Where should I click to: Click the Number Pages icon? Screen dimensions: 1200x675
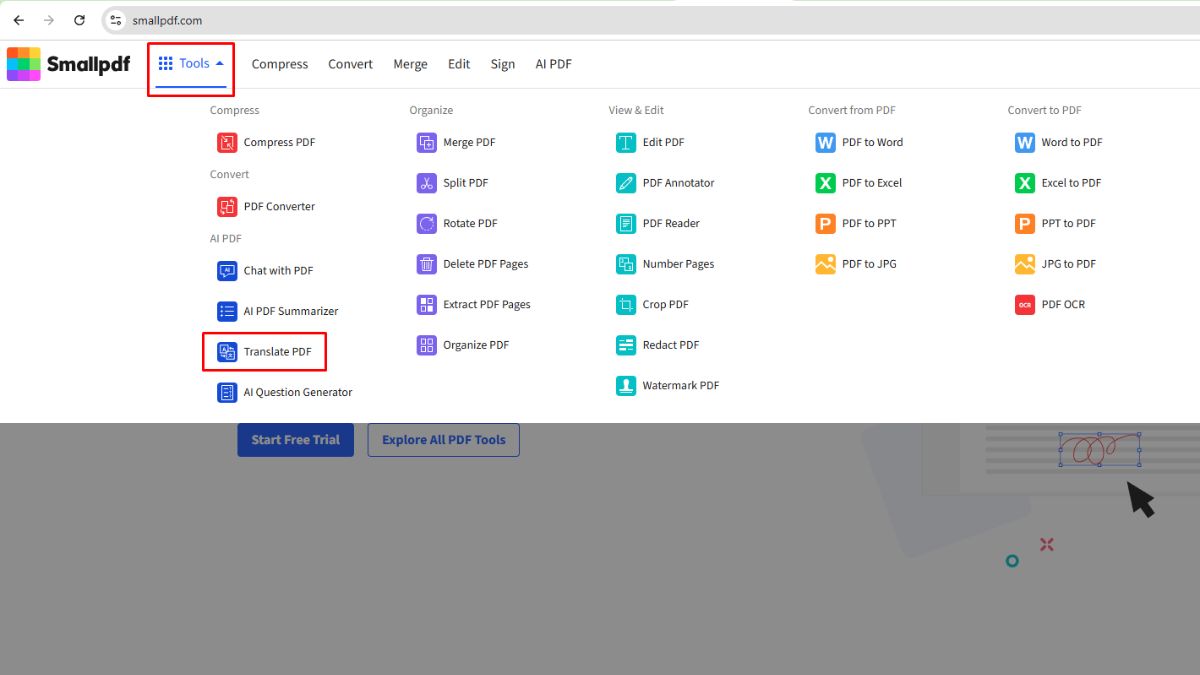click(626, 264)
